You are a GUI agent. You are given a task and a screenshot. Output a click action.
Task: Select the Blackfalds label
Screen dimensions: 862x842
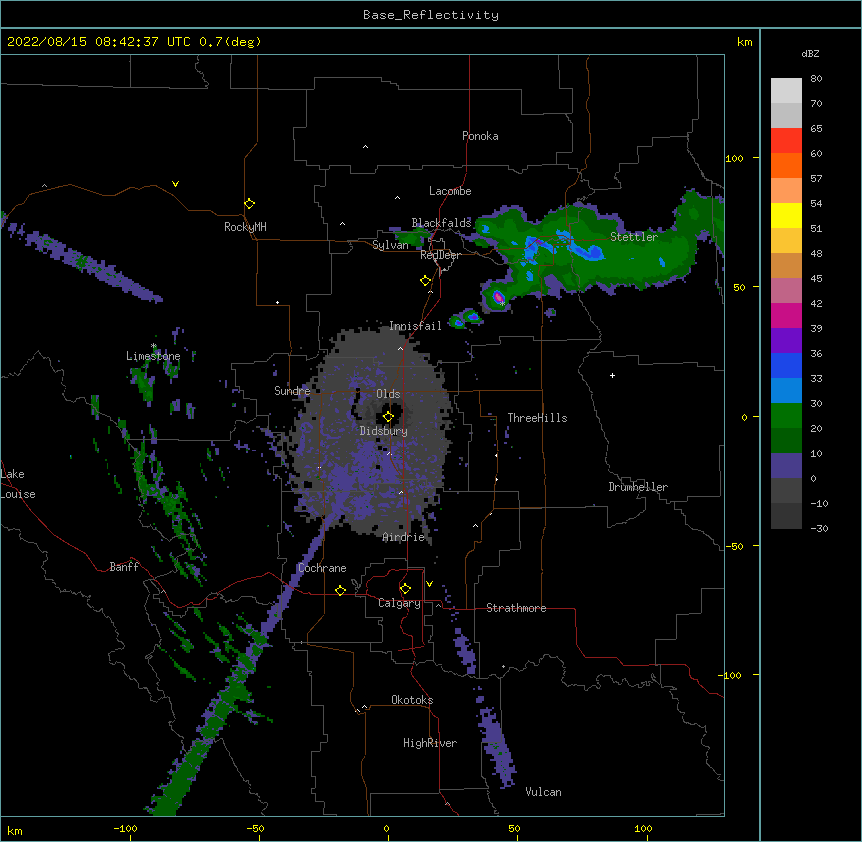[441, 223]
